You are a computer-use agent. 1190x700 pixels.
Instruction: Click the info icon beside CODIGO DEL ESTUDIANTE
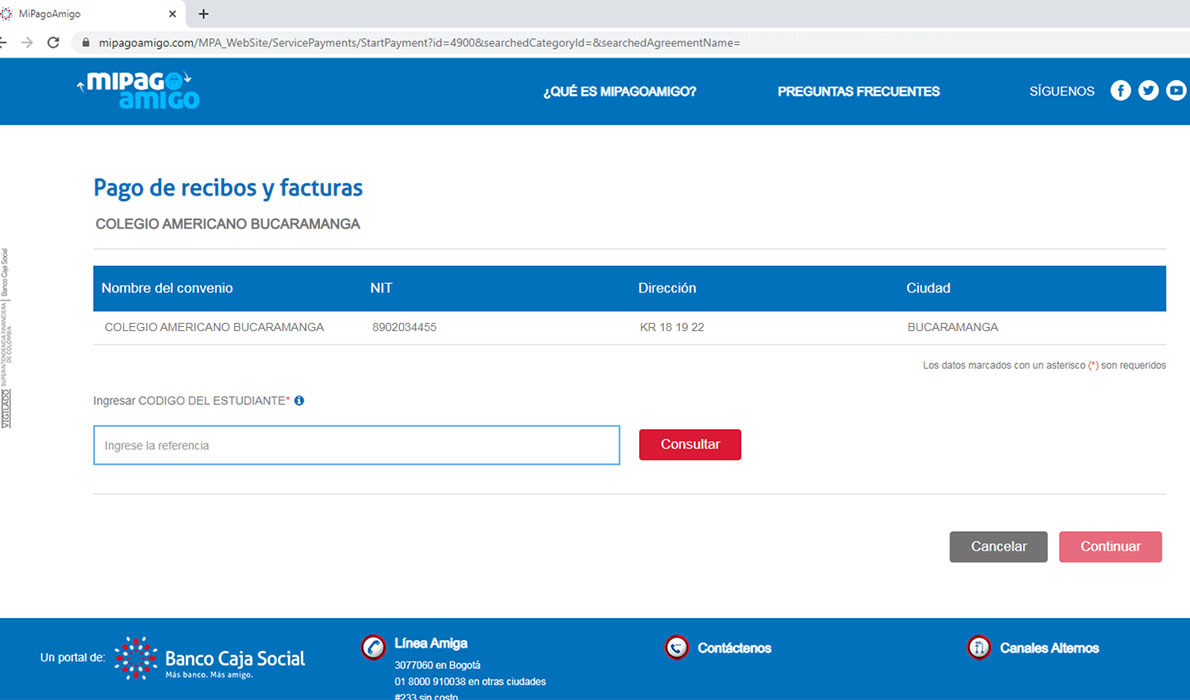point(299,401)
